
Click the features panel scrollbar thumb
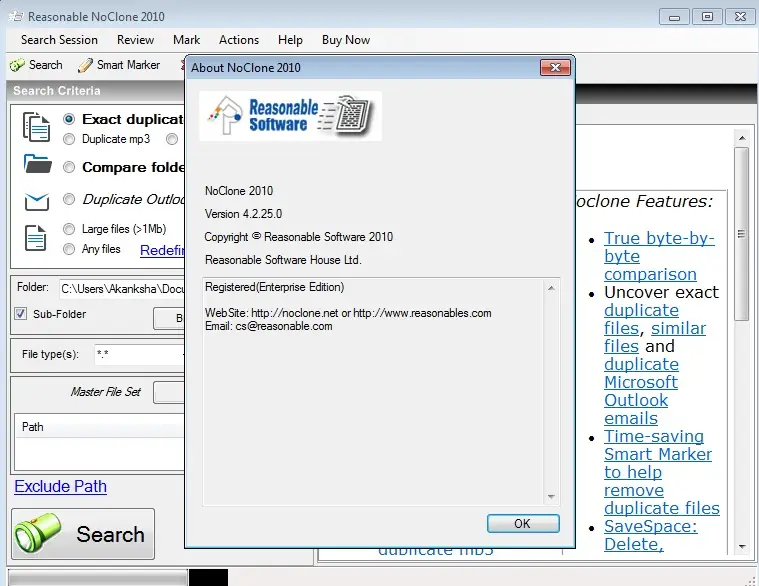742,234
